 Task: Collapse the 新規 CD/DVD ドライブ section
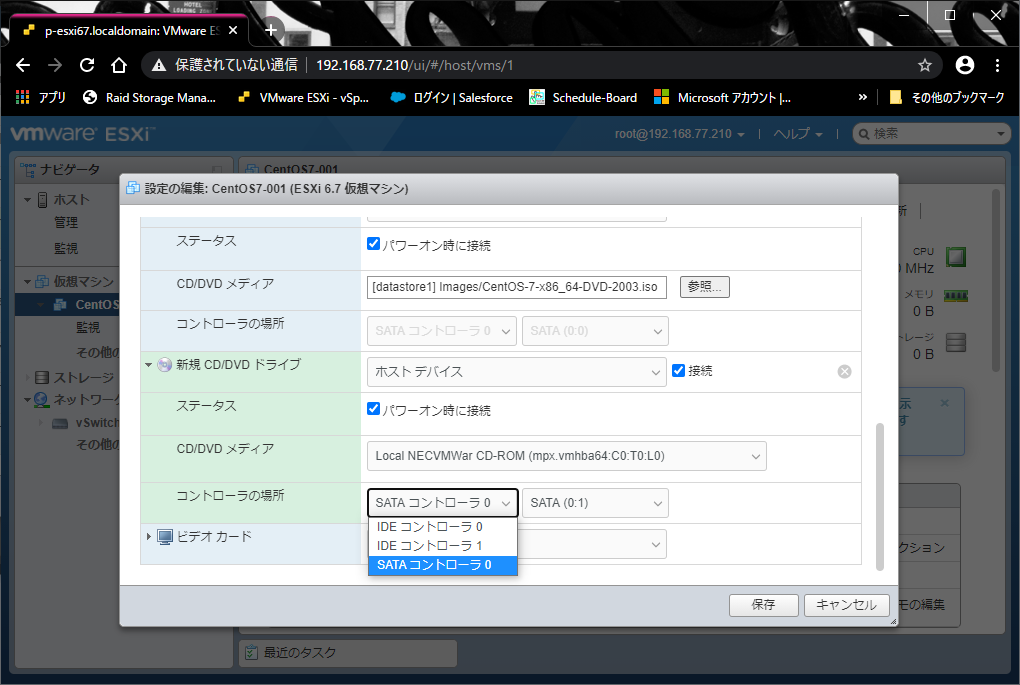click(x=148, y=365)
